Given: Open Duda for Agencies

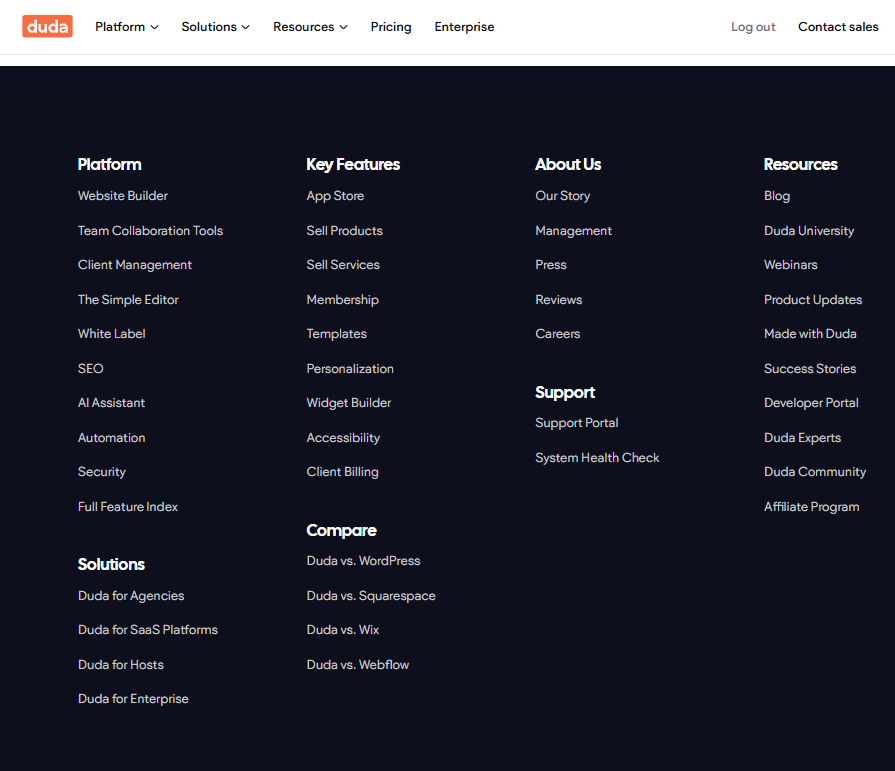Looking at the screenshot, I should 131,596.
